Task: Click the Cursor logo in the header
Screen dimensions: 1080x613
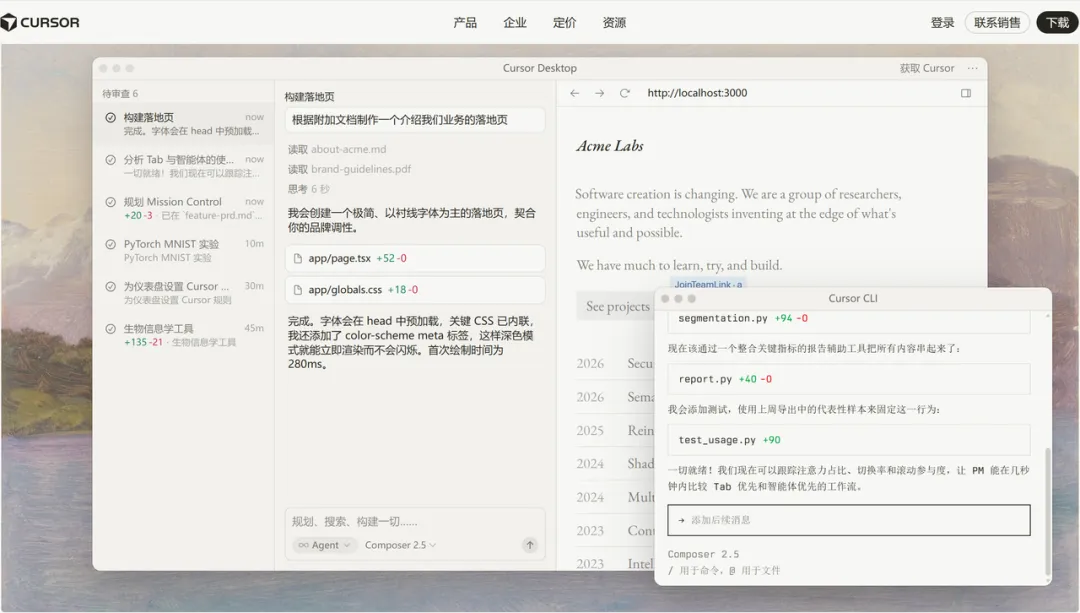Action: 40,22
